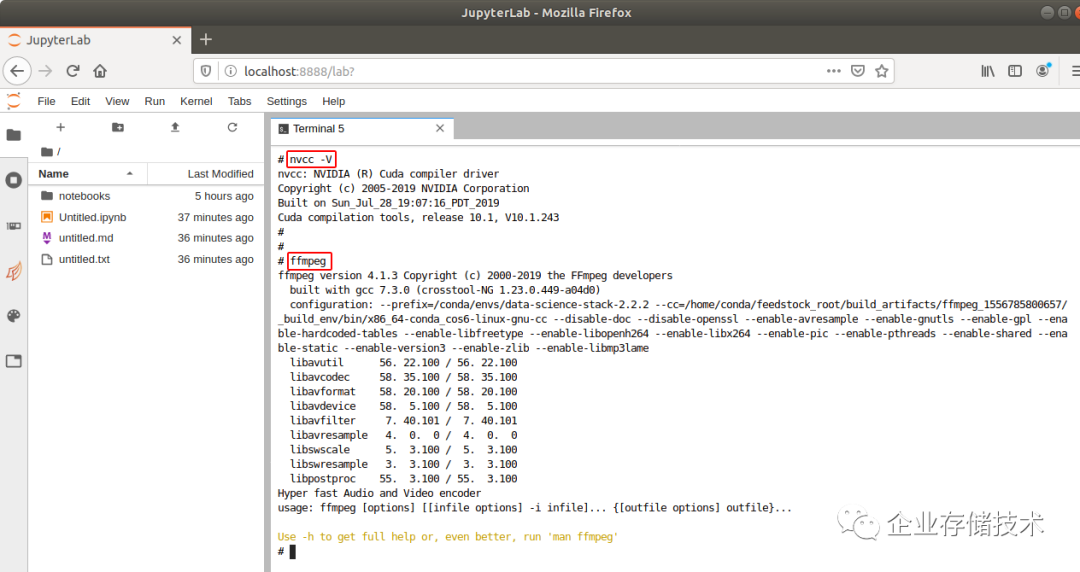Screen dimensions: 1080x572
Task: Refresh the file list
Action: 232,127
